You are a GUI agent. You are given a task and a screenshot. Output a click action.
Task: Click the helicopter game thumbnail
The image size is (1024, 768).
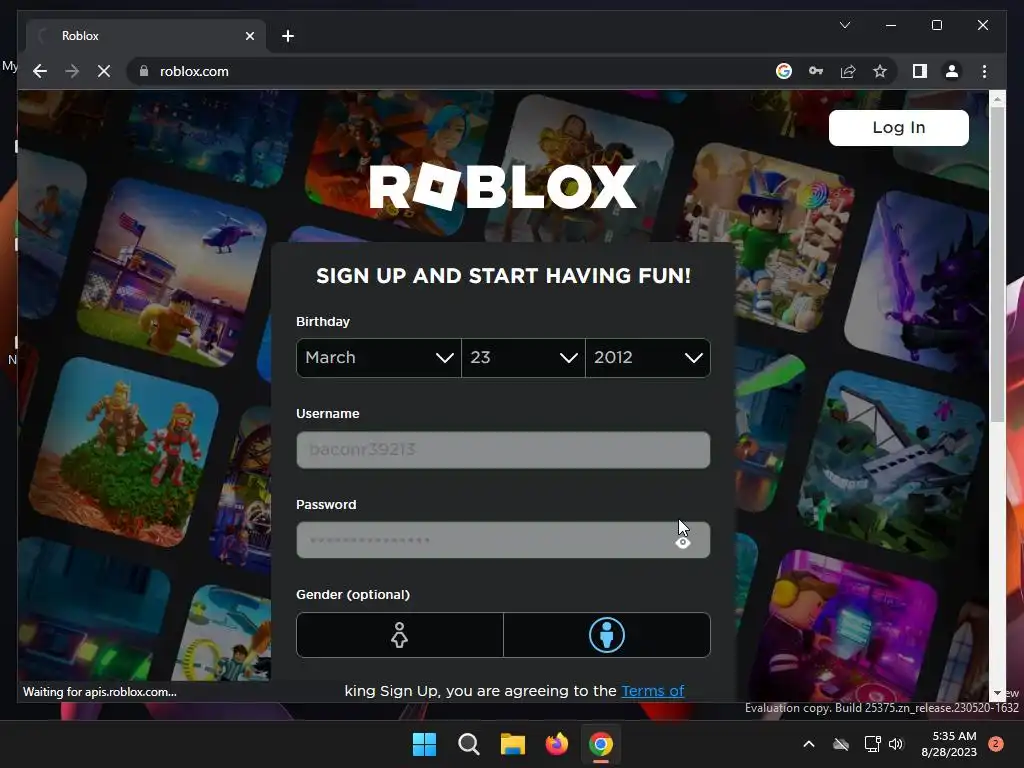point(171,274)
